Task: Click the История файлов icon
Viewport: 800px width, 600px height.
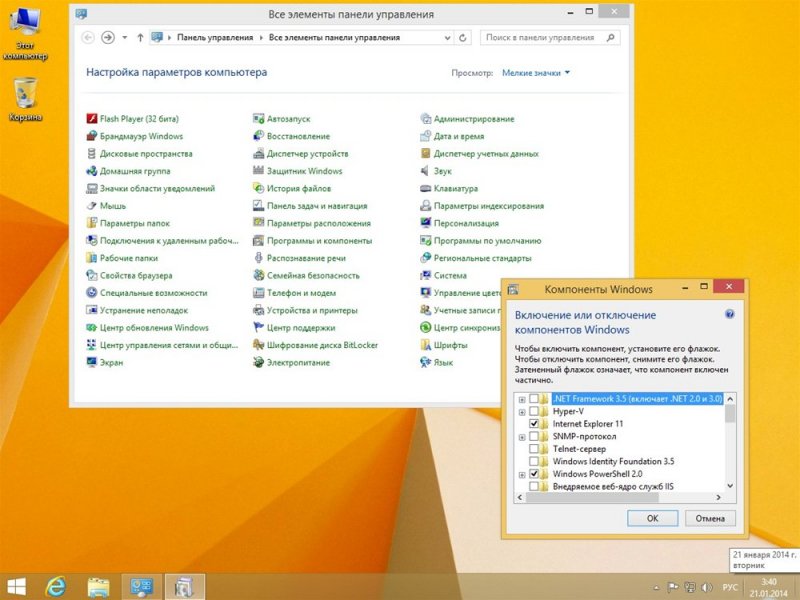Action: coord(259,188)
